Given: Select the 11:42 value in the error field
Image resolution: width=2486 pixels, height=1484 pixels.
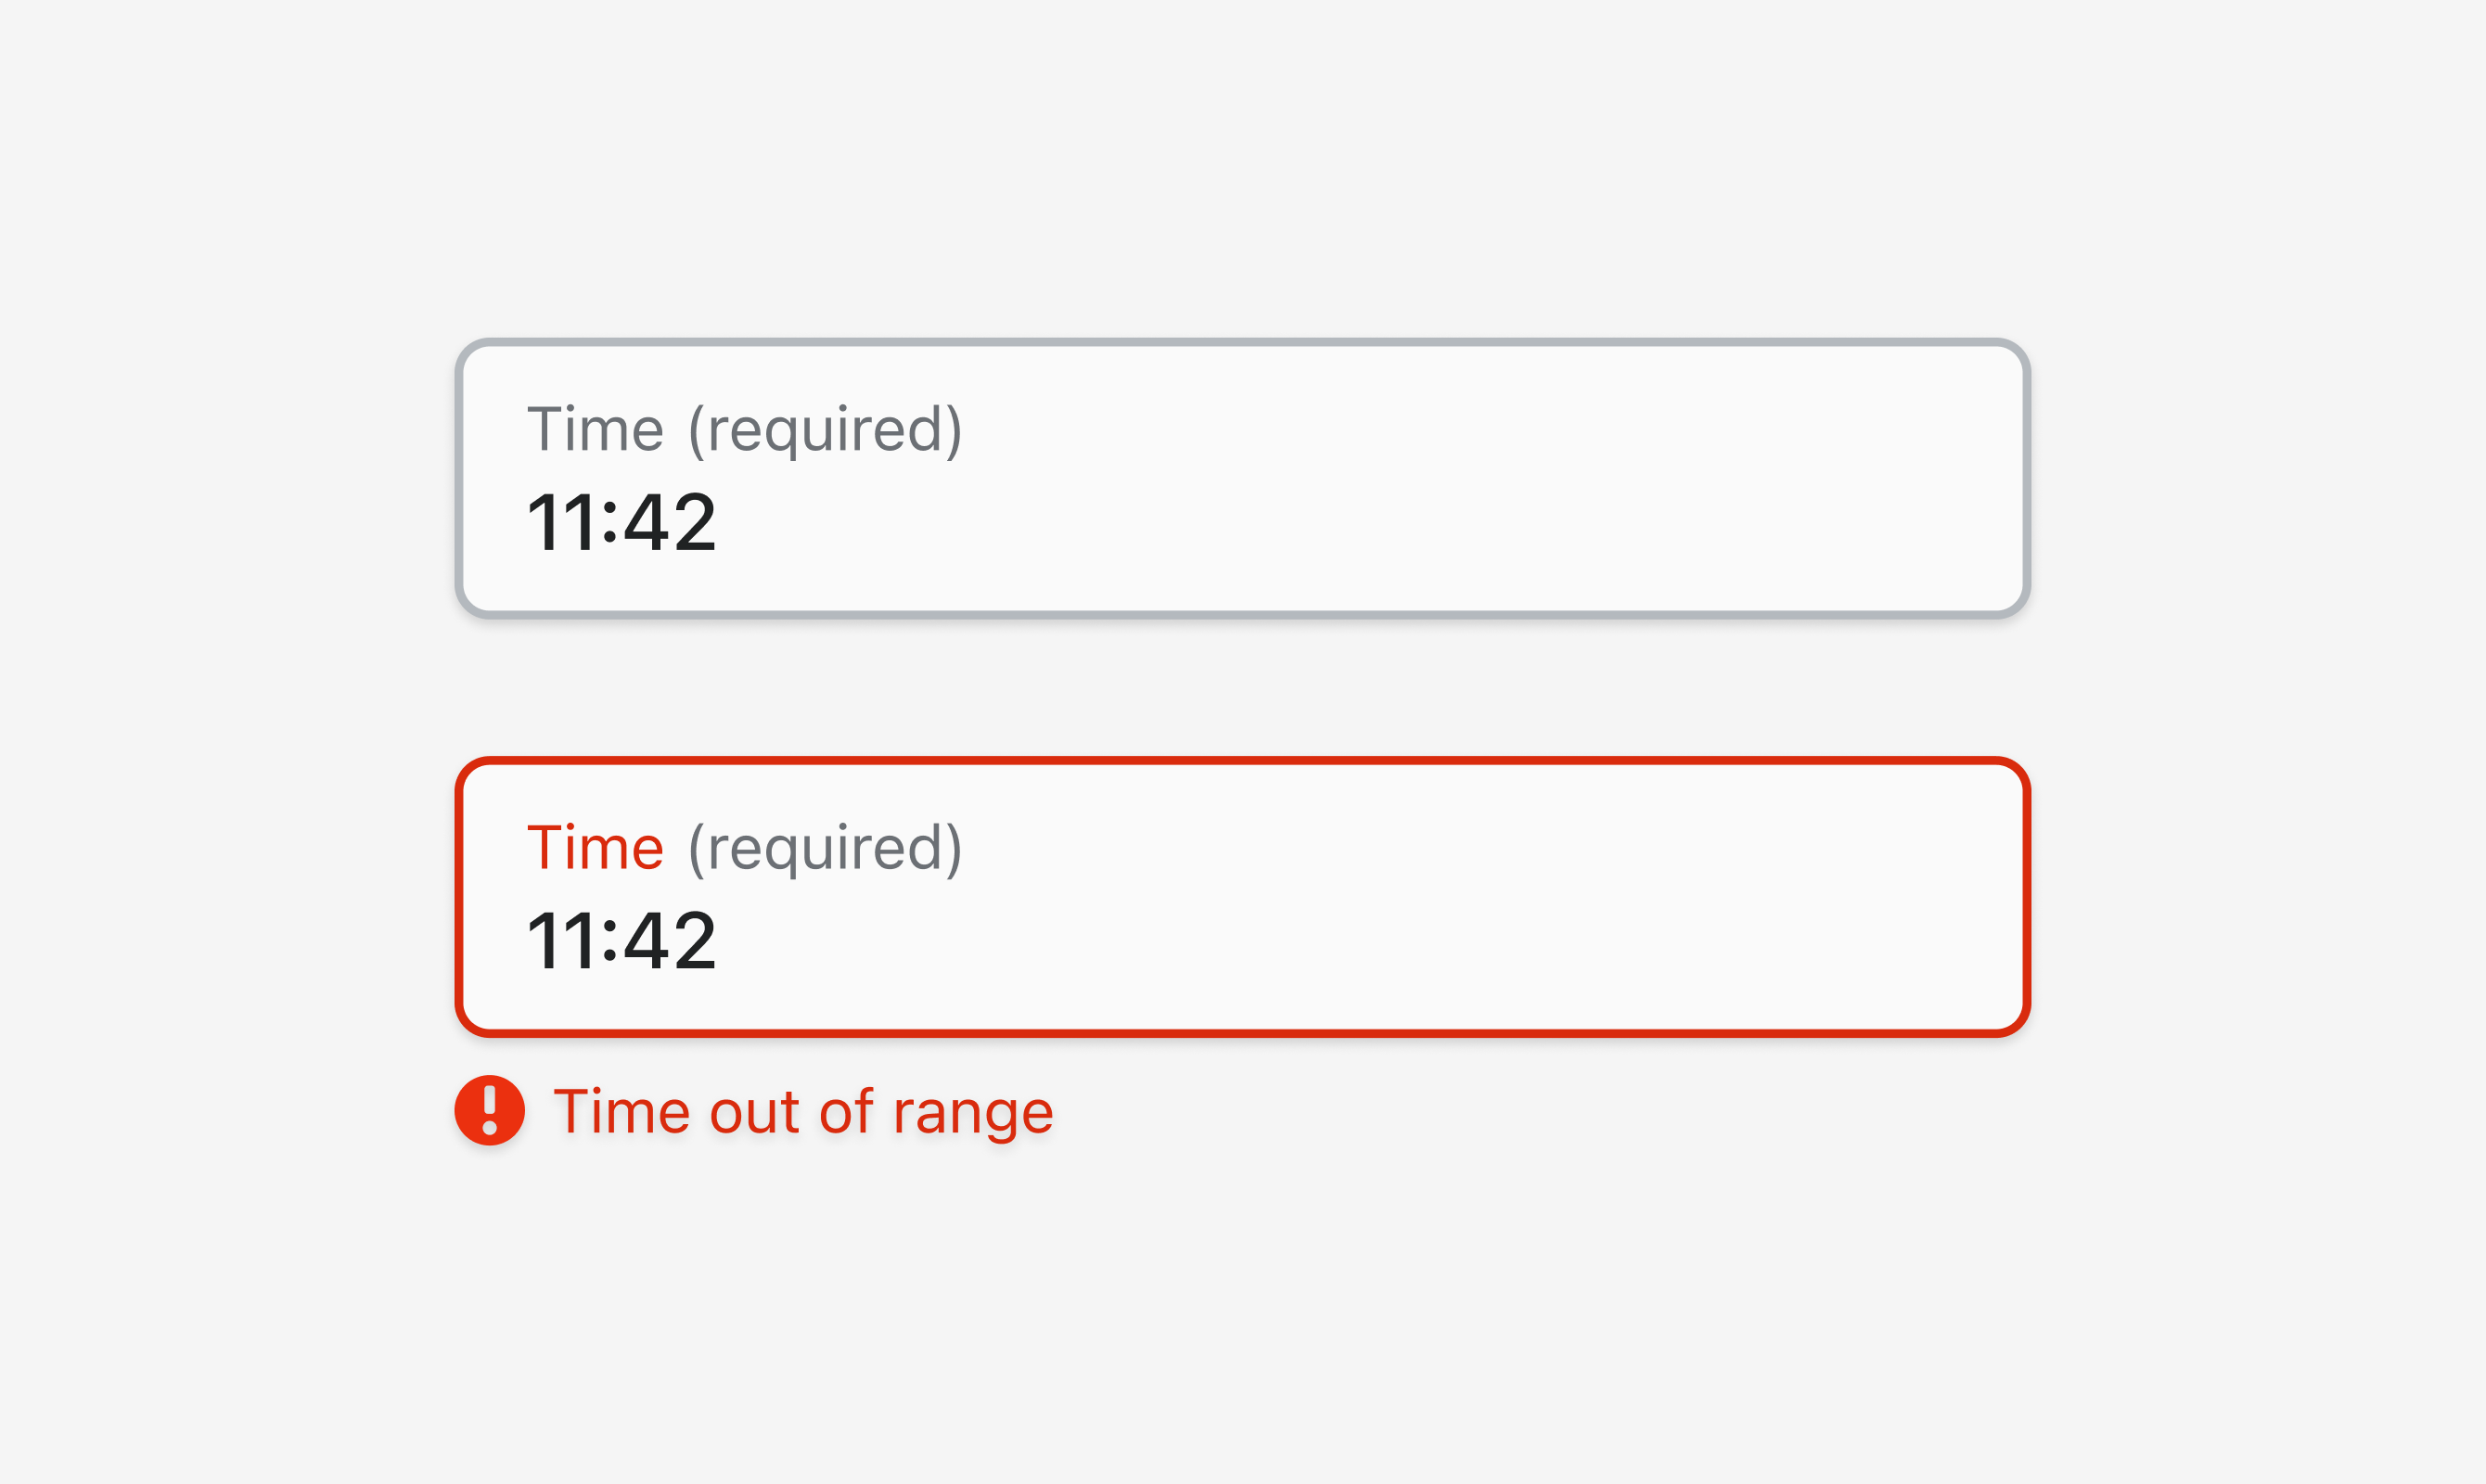Looking at the screenshot, I should 621,941.
